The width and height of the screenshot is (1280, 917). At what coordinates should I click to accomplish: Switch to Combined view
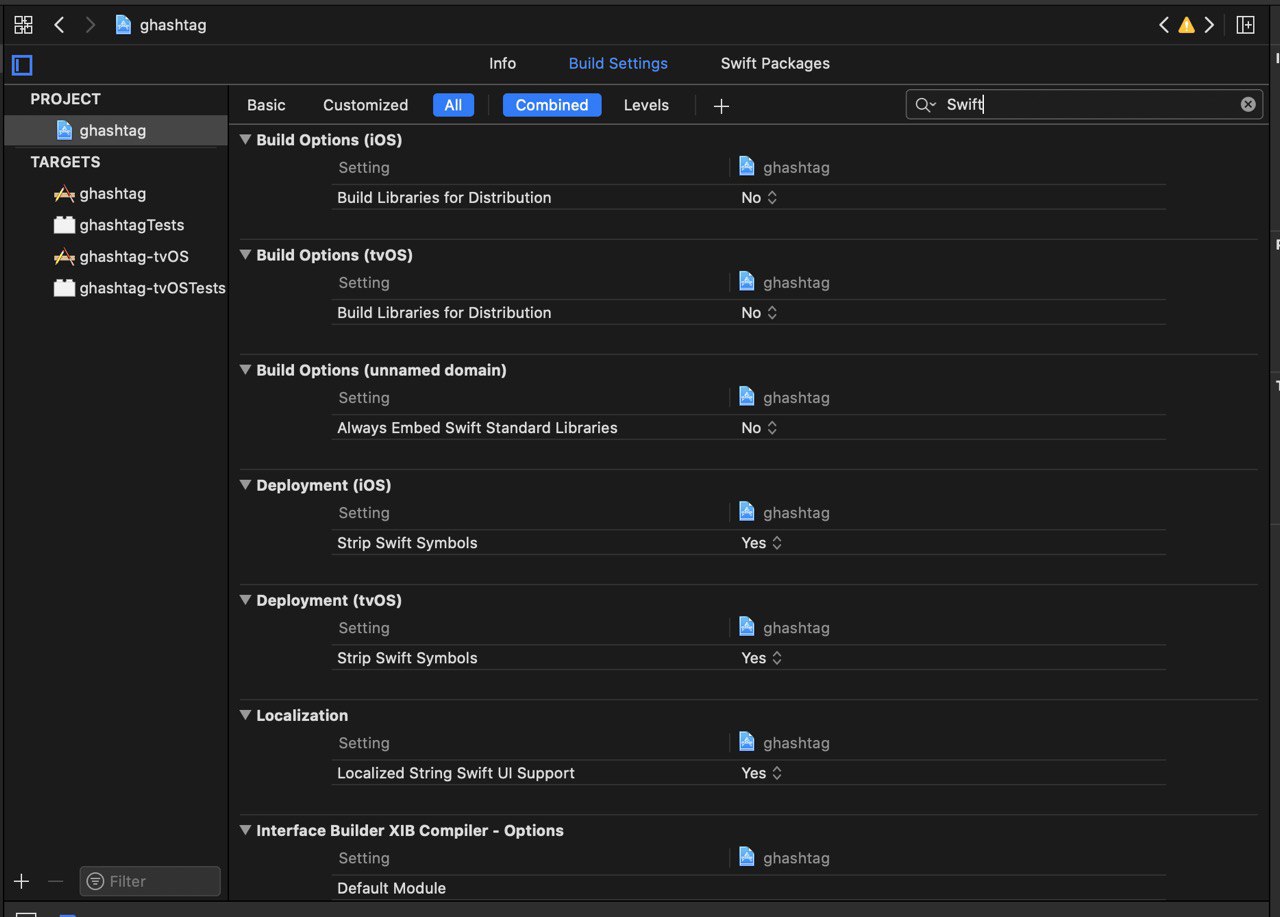click(552, 105)
